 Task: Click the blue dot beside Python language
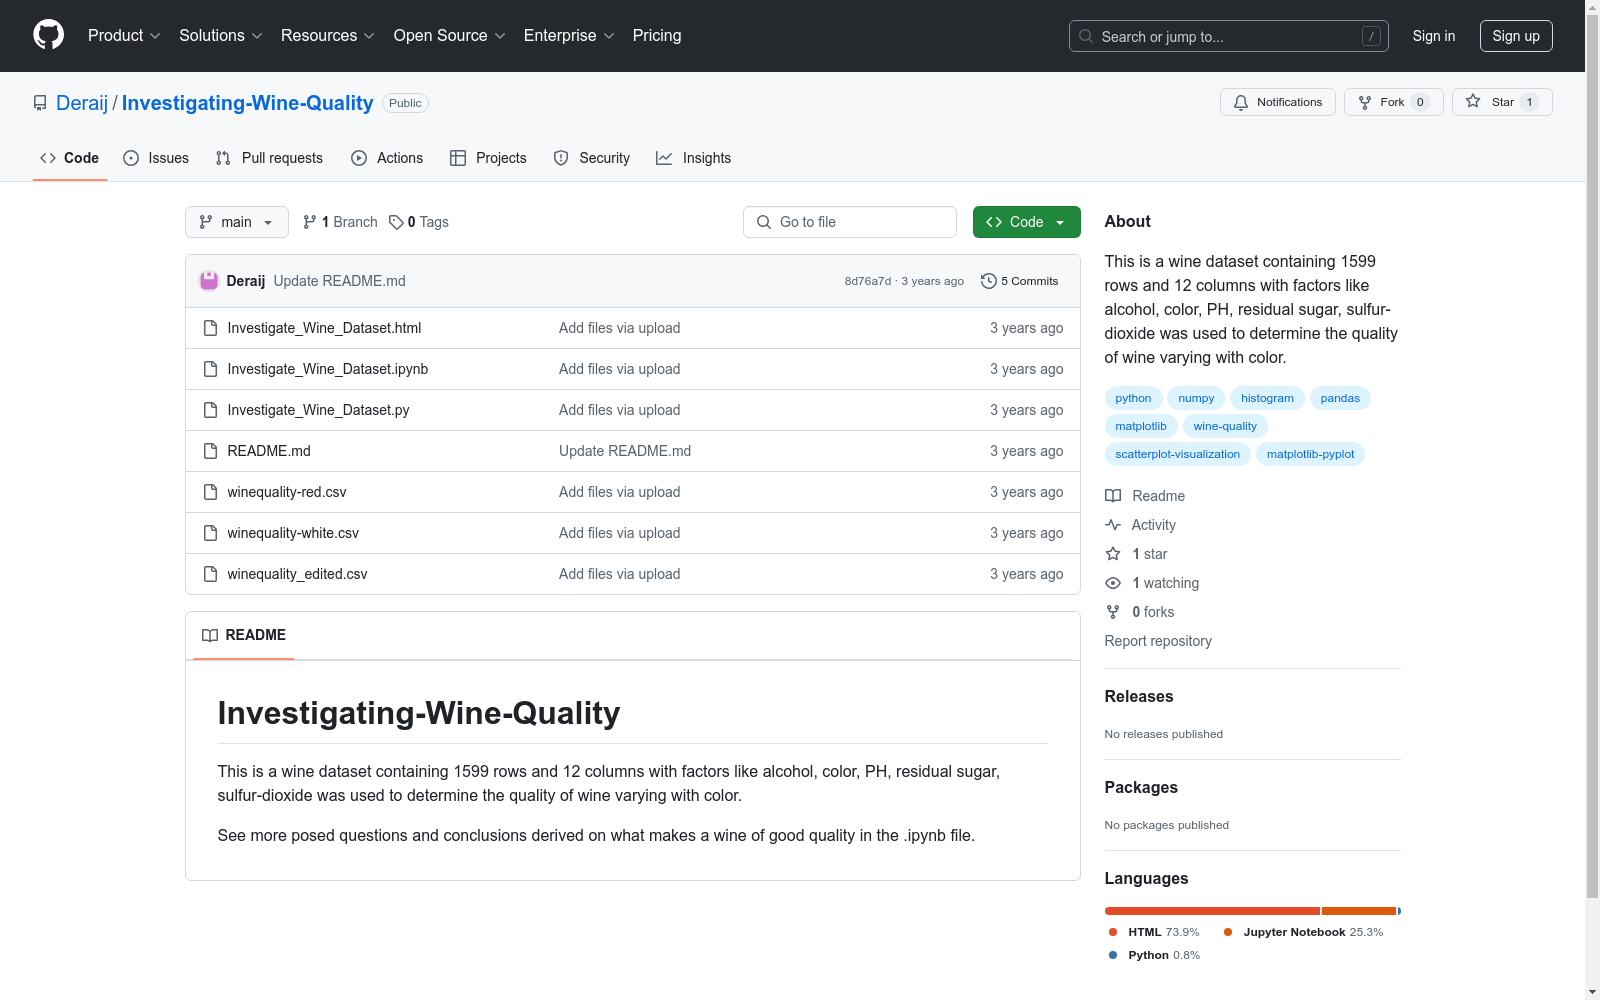pyautogui.click(x=1113, y=955)
